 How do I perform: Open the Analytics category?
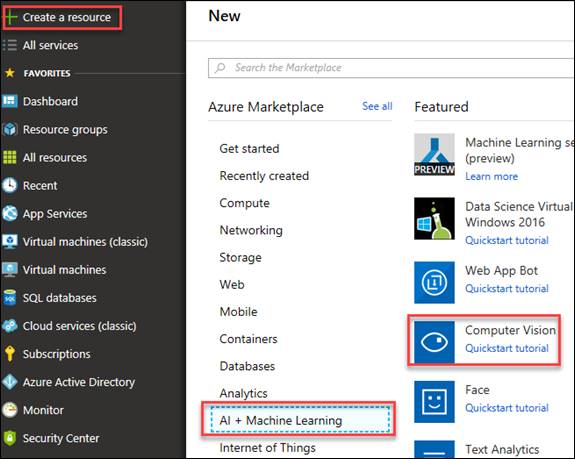pos(243,393)
